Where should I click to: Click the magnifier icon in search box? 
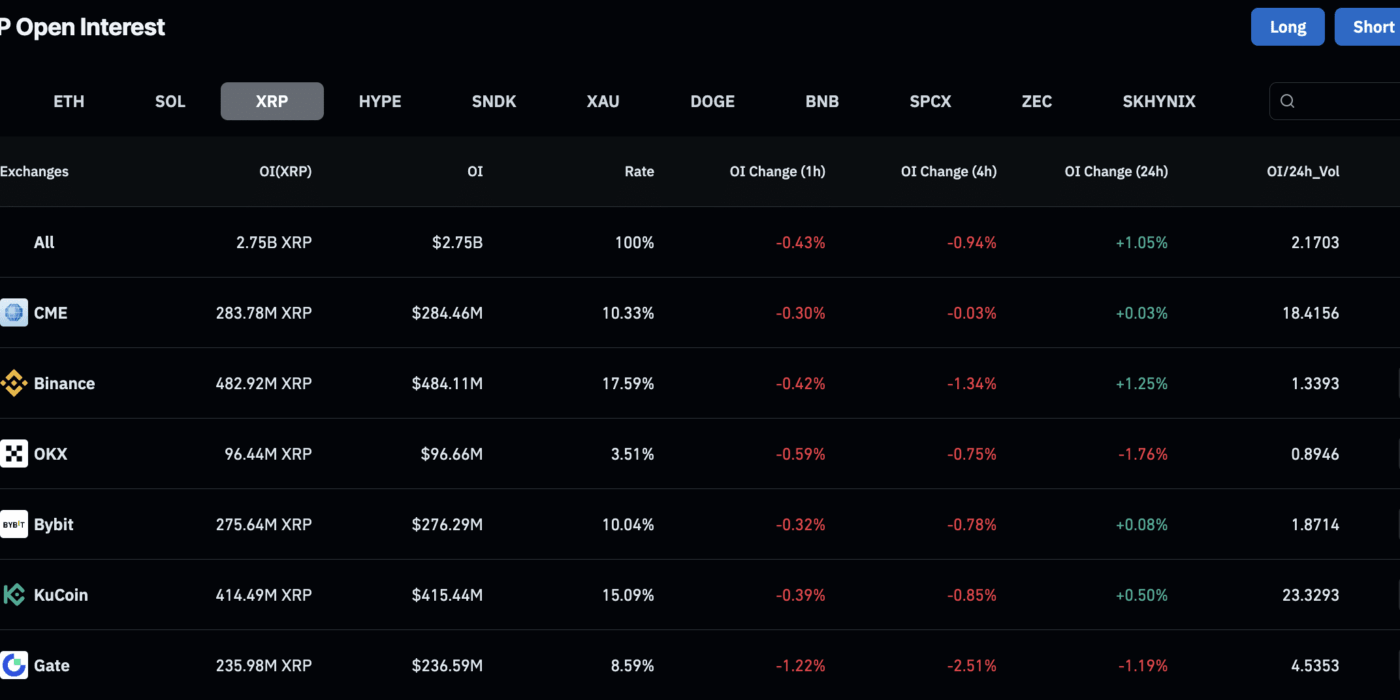pyautogui.click(x=1288, y=101)
